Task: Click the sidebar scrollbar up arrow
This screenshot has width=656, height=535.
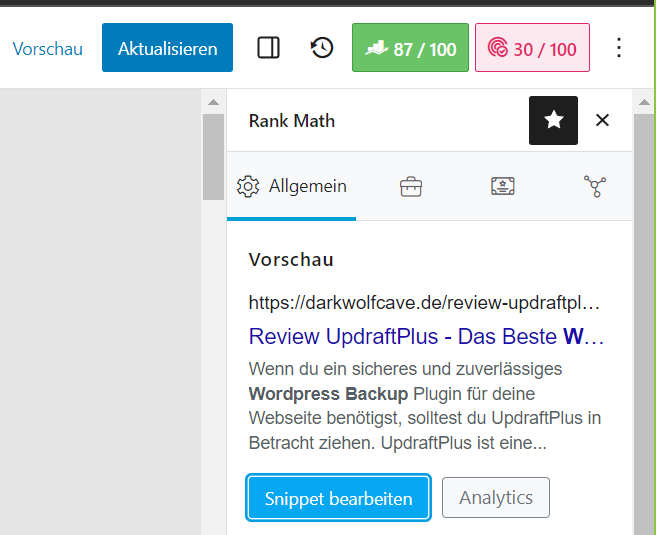Action: pyautogui.click(x=644, y=102)
